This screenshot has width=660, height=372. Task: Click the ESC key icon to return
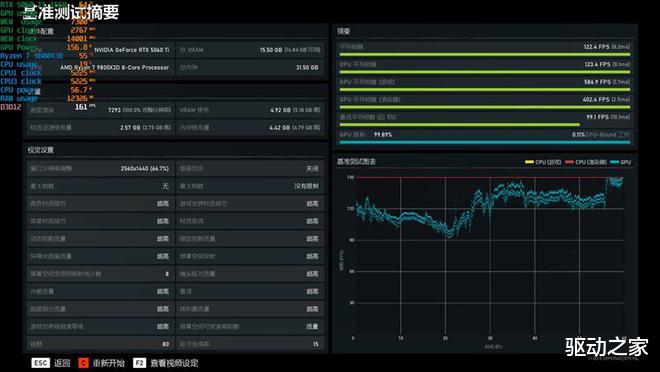[41, 363]
